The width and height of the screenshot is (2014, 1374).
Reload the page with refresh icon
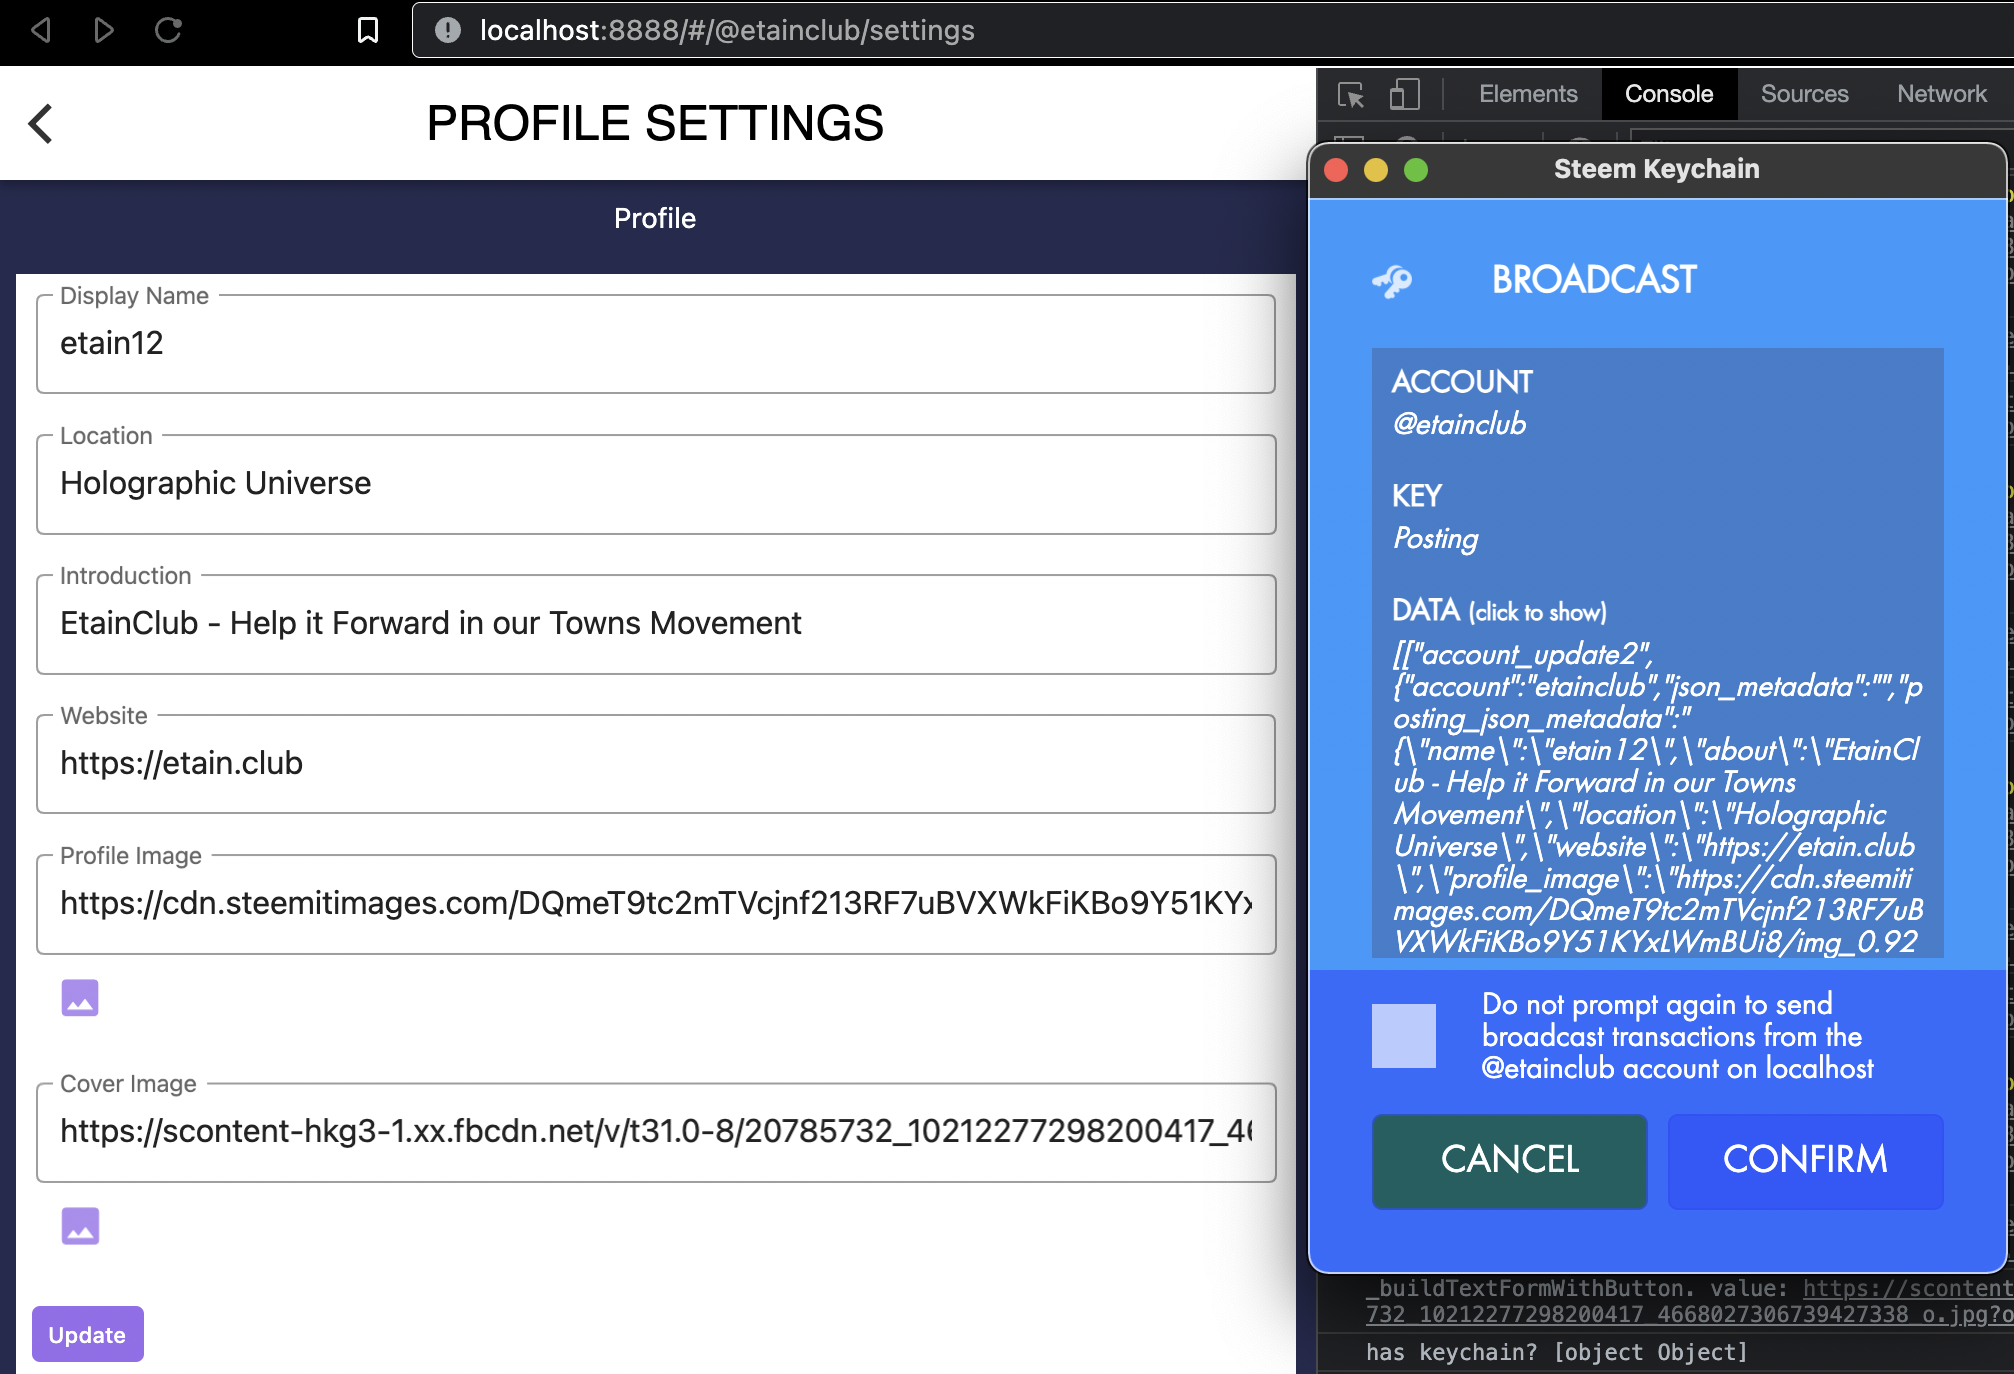click(x=168, y=30)
